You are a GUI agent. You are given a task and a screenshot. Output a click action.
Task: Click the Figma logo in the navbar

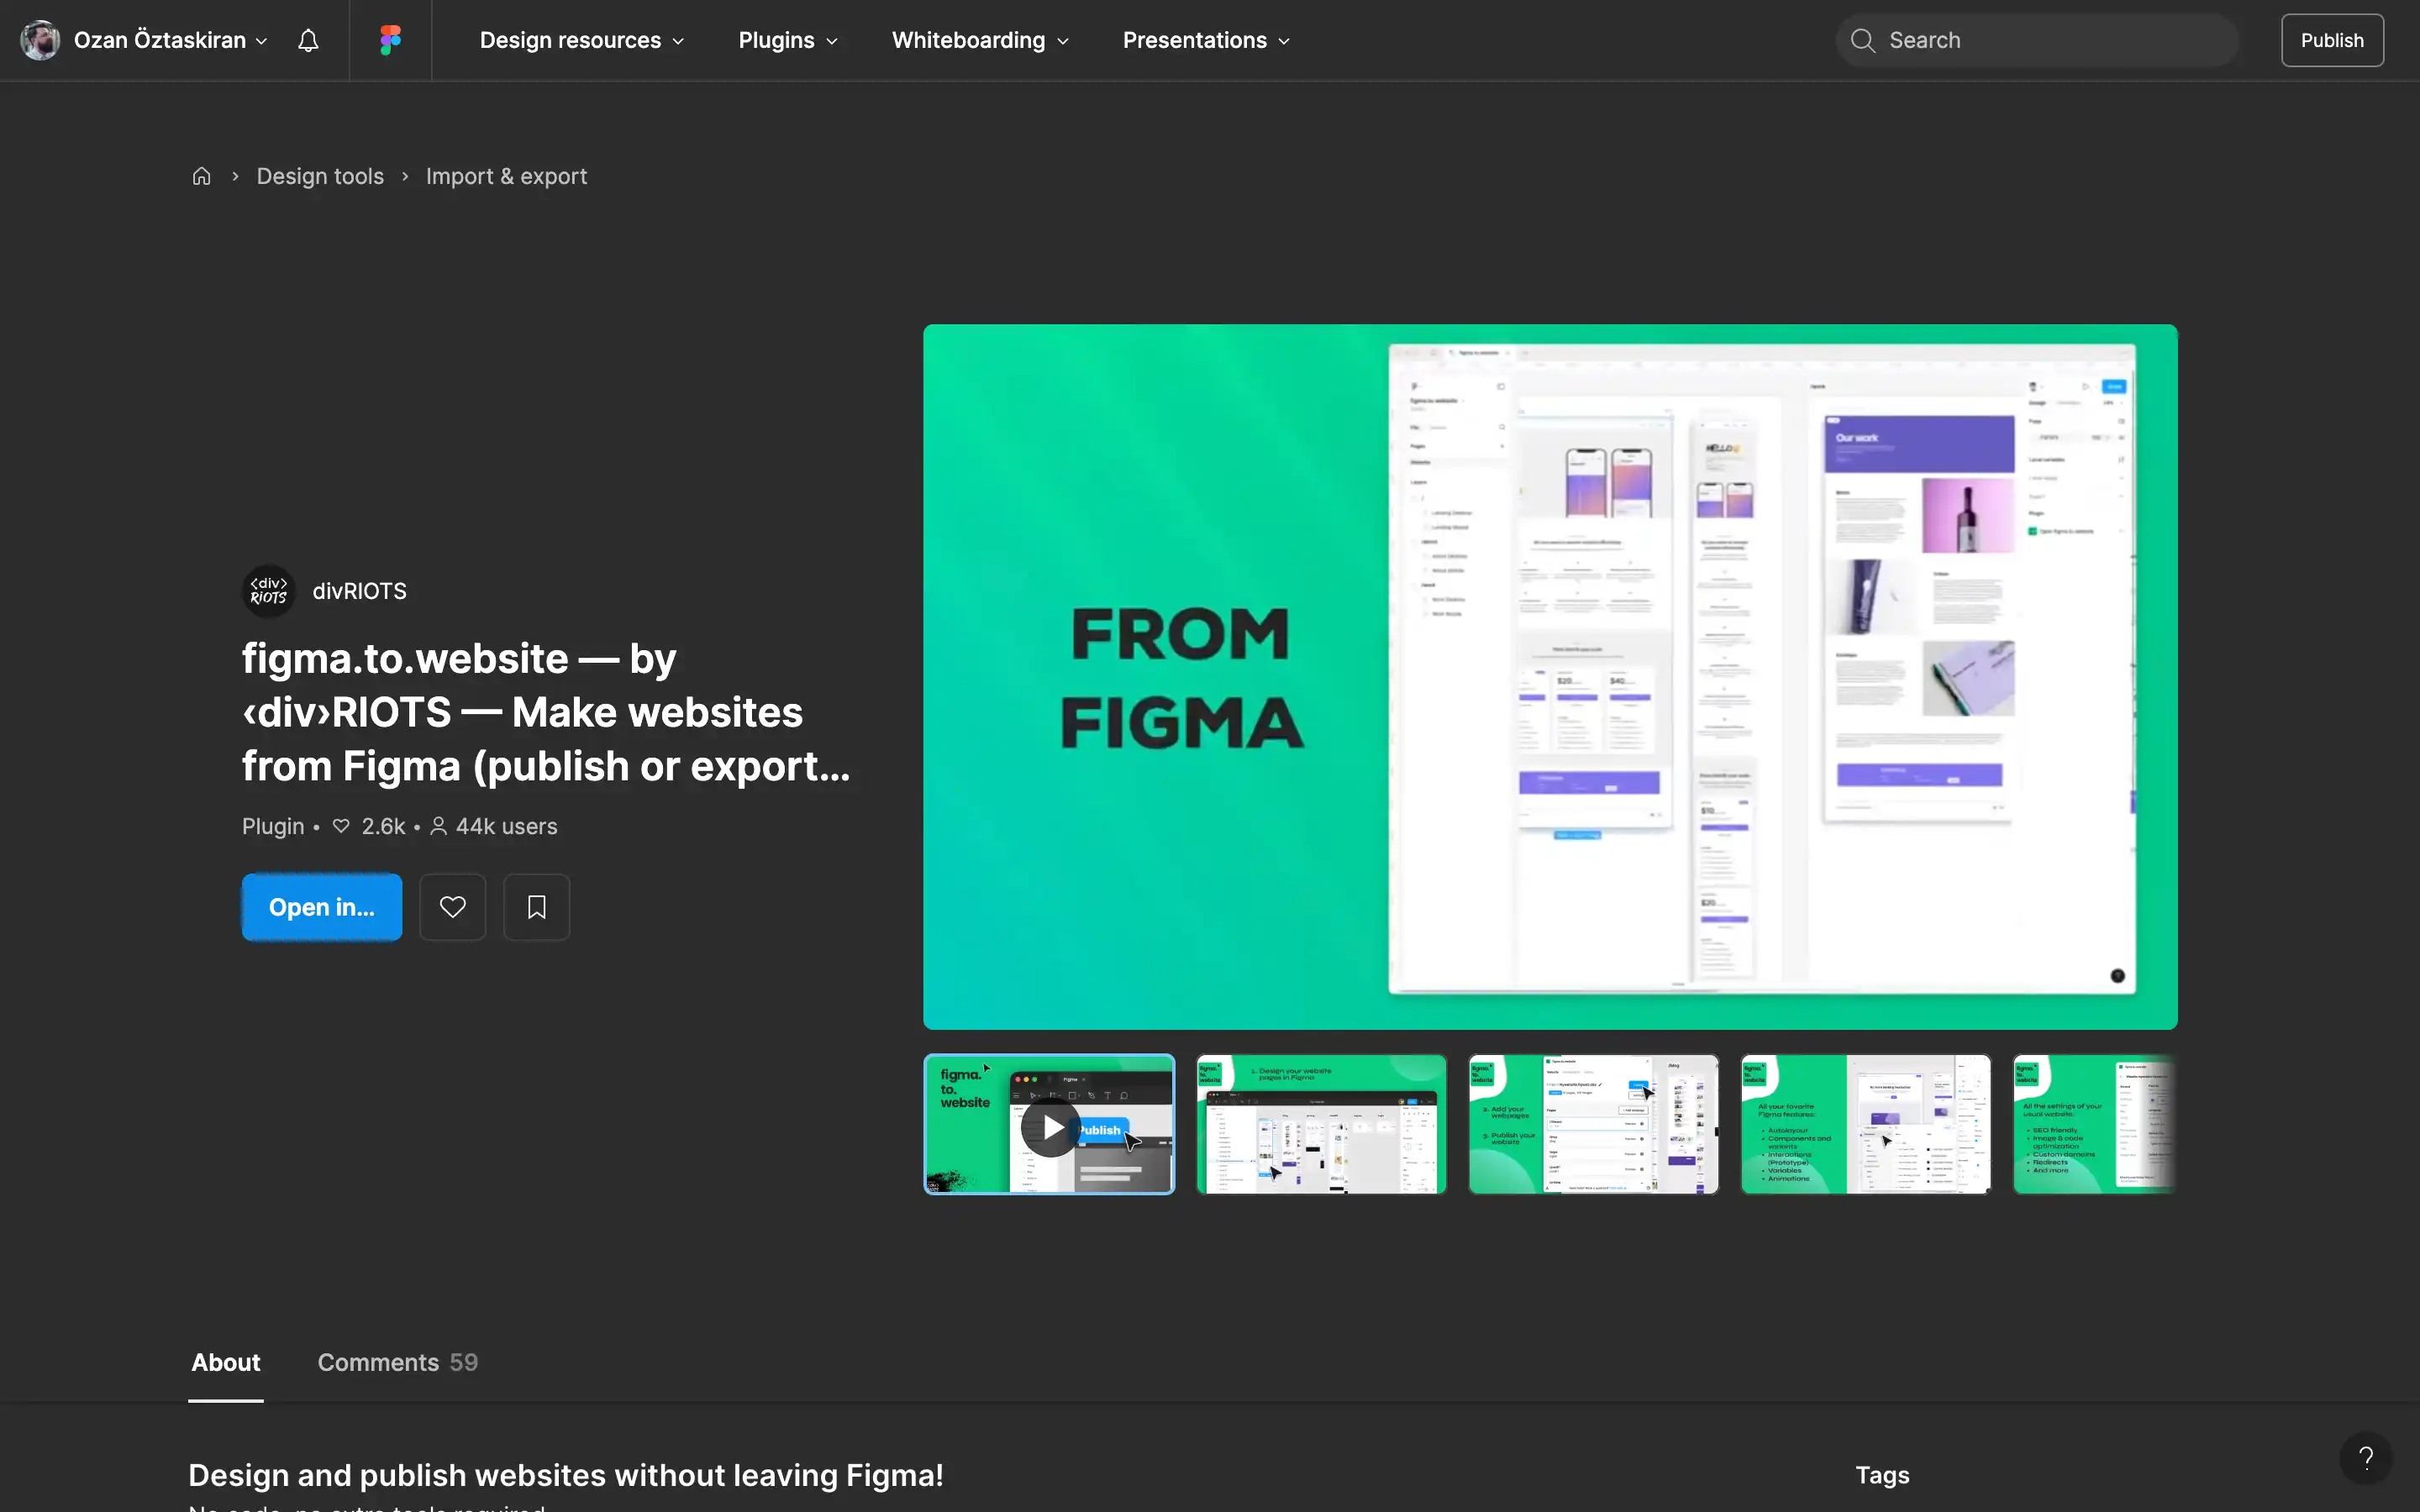click(x=389, y=40)
